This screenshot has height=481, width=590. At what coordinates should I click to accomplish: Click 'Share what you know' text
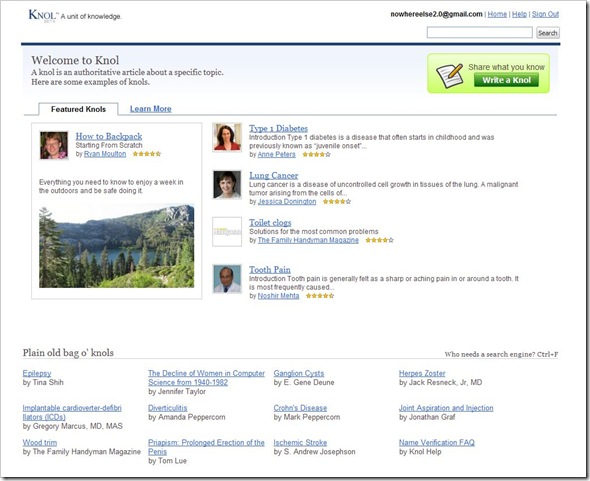(506, 67)
